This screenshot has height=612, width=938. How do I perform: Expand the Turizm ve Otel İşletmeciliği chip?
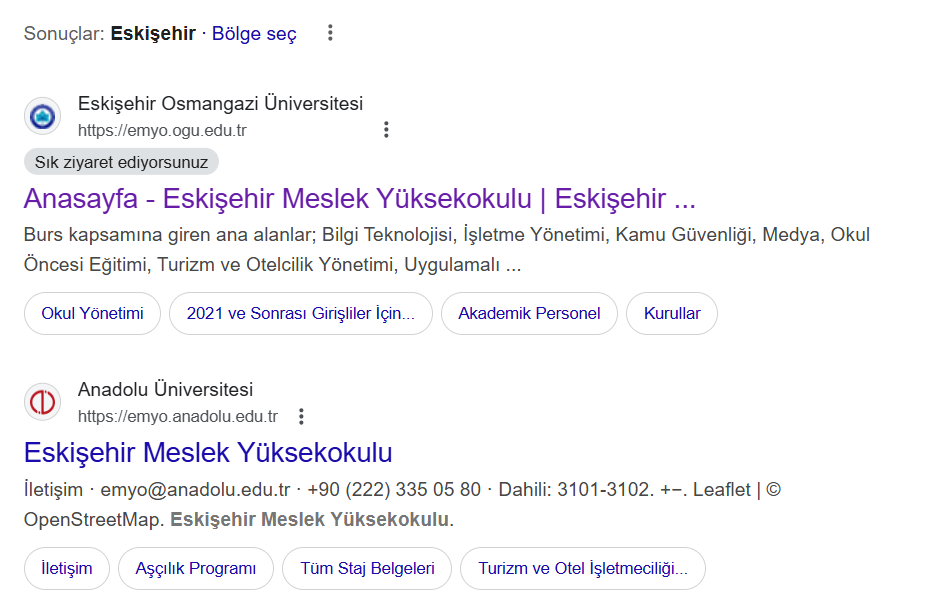(x=583, y=568)
